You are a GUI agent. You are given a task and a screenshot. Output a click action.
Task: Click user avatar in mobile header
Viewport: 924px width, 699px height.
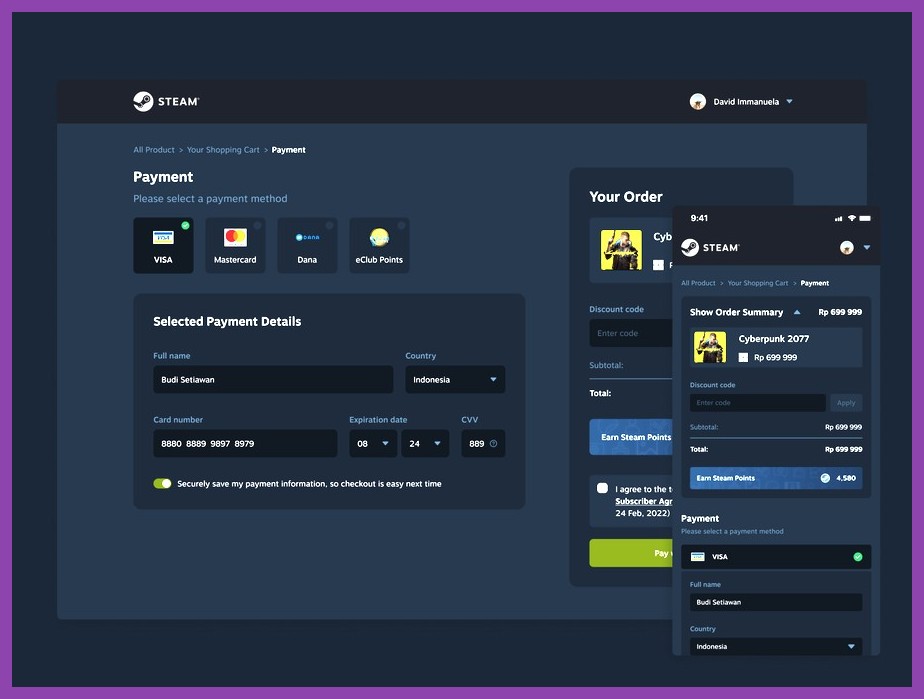[847, 248]
